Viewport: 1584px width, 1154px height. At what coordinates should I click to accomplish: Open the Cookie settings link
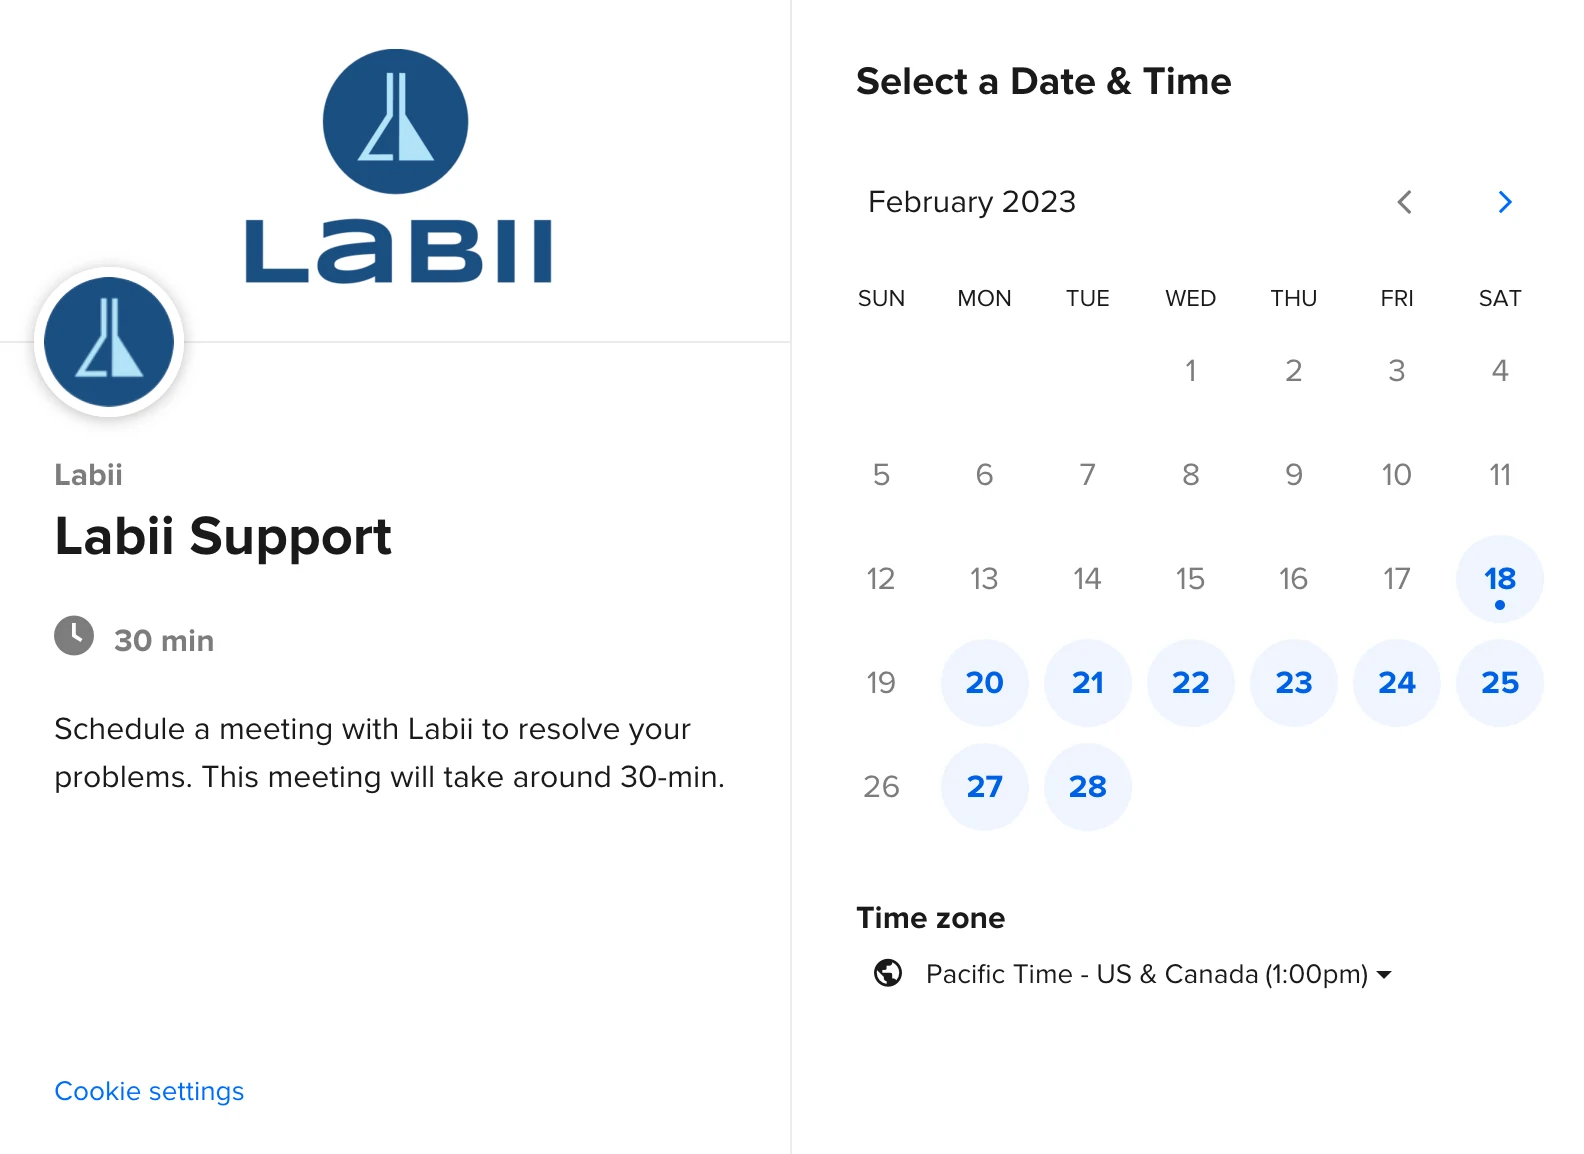coord(149,1091)
